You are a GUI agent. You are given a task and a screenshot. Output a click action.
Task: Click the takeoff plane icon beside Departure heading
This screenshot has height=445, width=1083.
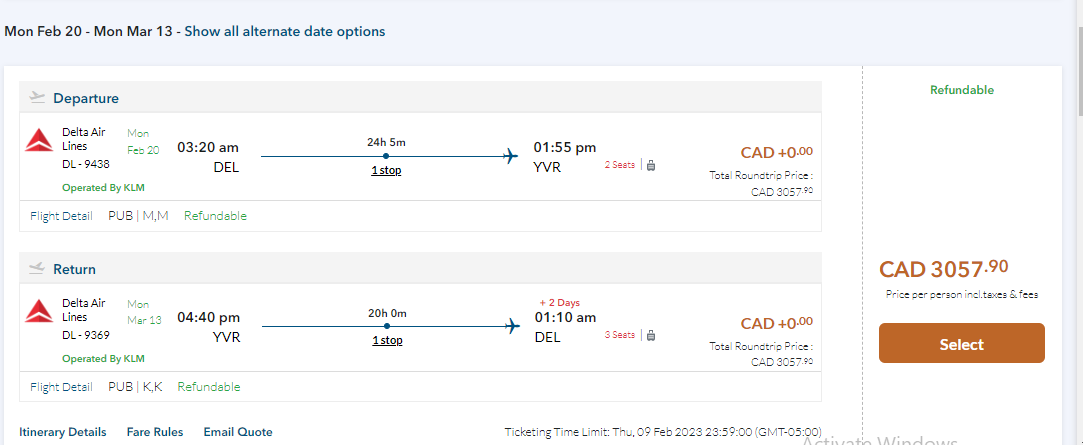pyautogui.click(x=38, y=98)
